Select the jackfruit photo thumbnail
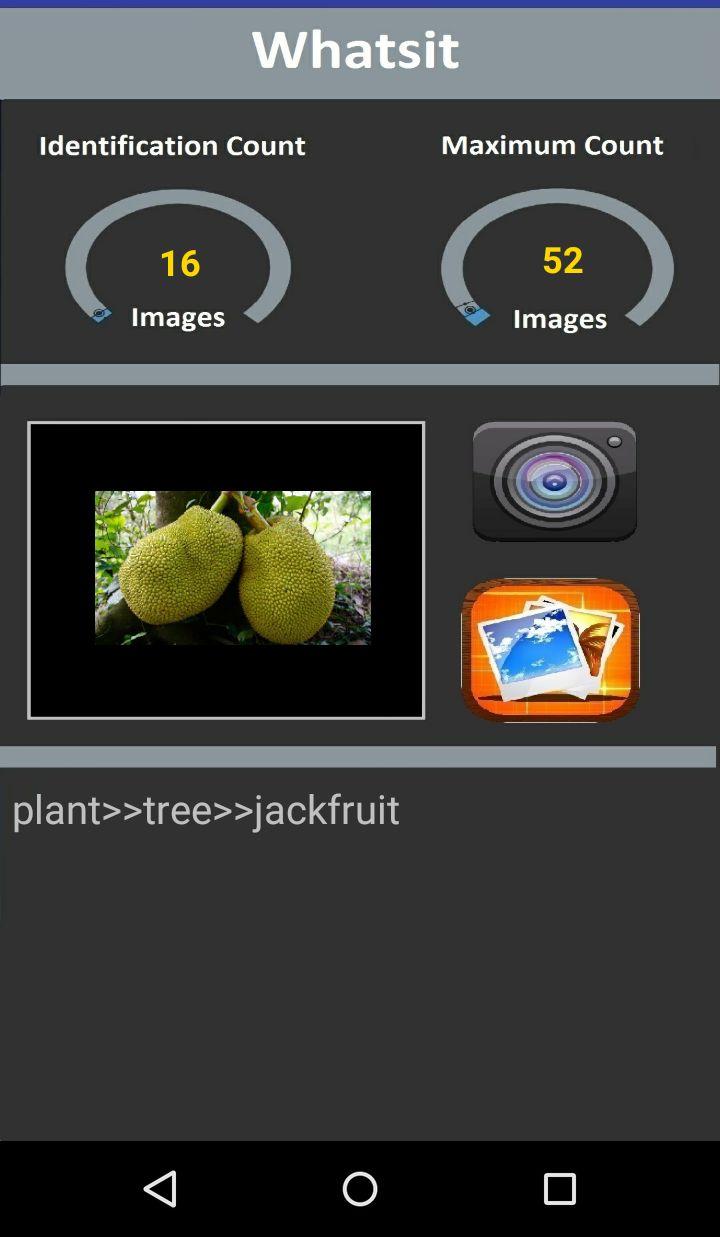The height and width of the screenshot is (1237, 720). click(233, 567)
